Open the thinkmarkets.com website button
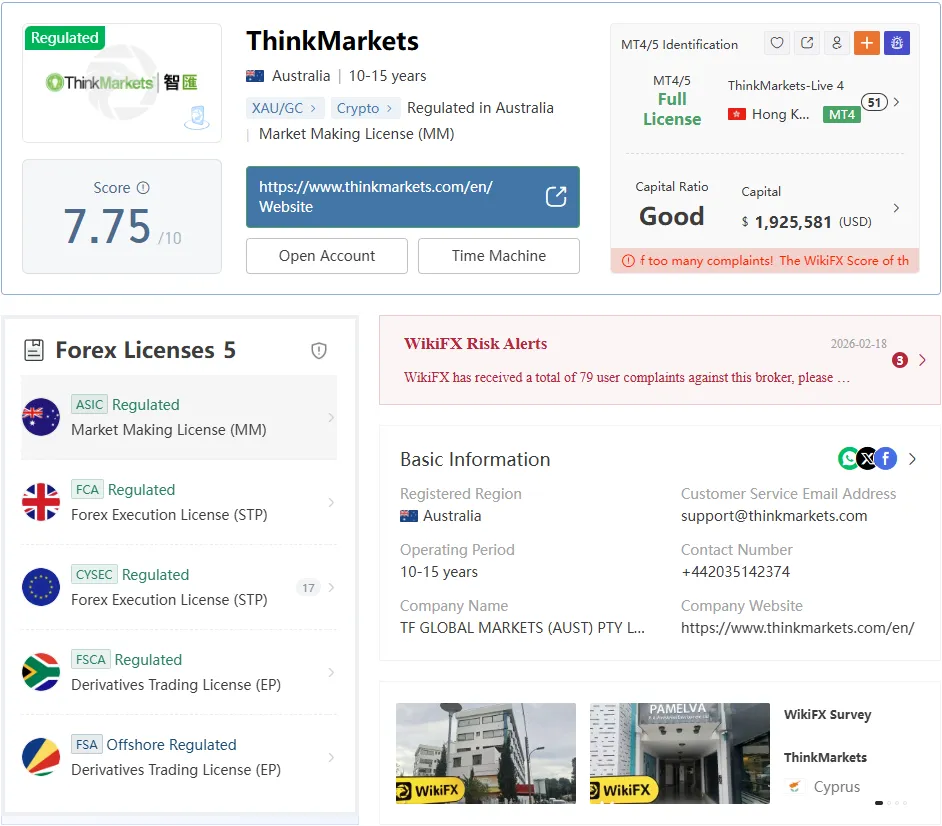The height and width of the screenshot is (826, 942). [413, 197]
